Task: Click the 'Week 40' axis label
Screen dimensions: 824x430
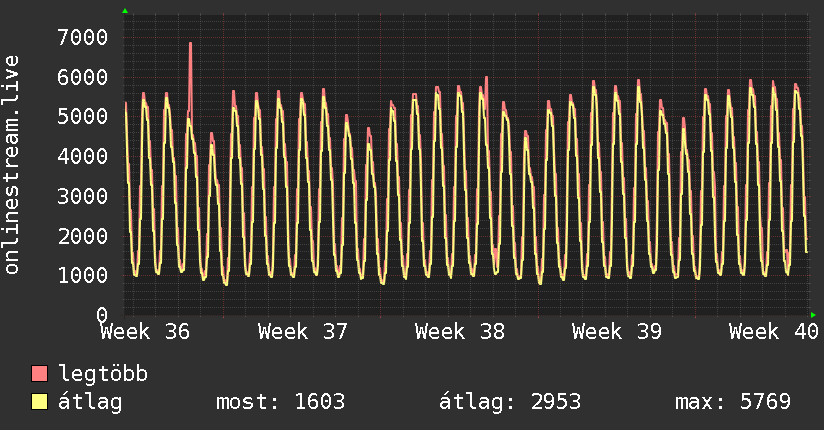Action: pyautogui.click(x=774, y=332)
